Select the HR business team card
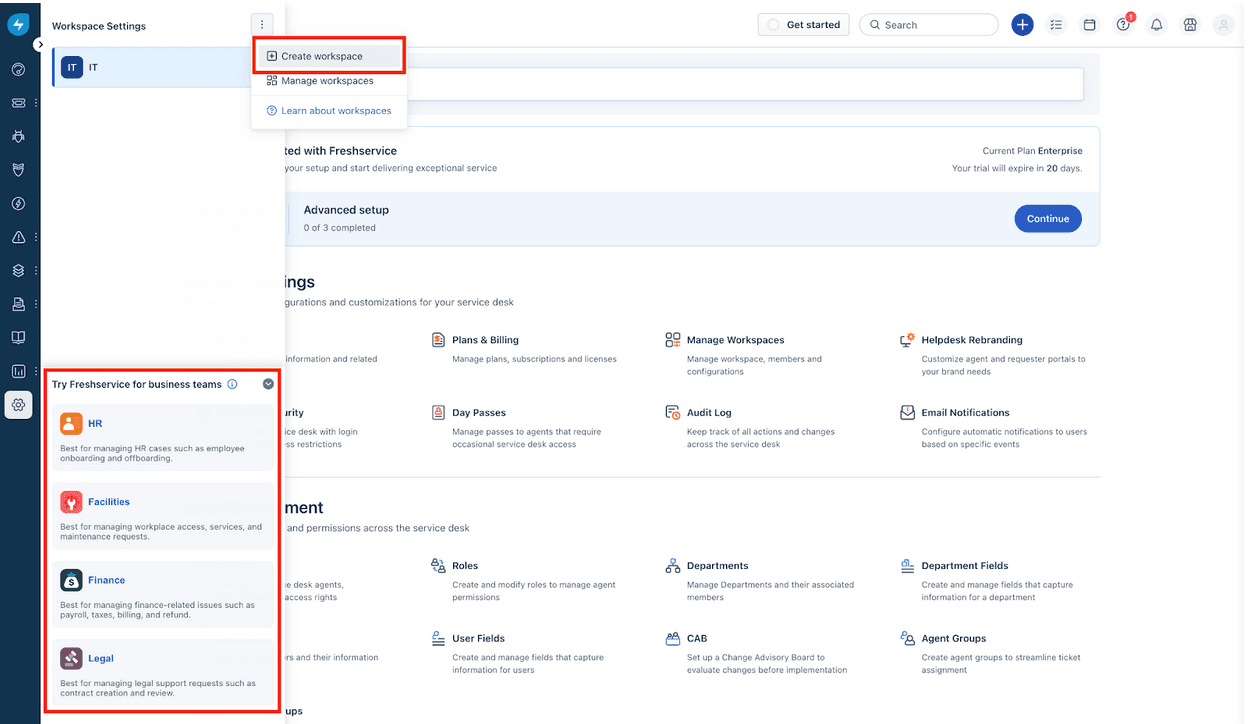 [x=162, y=438]
